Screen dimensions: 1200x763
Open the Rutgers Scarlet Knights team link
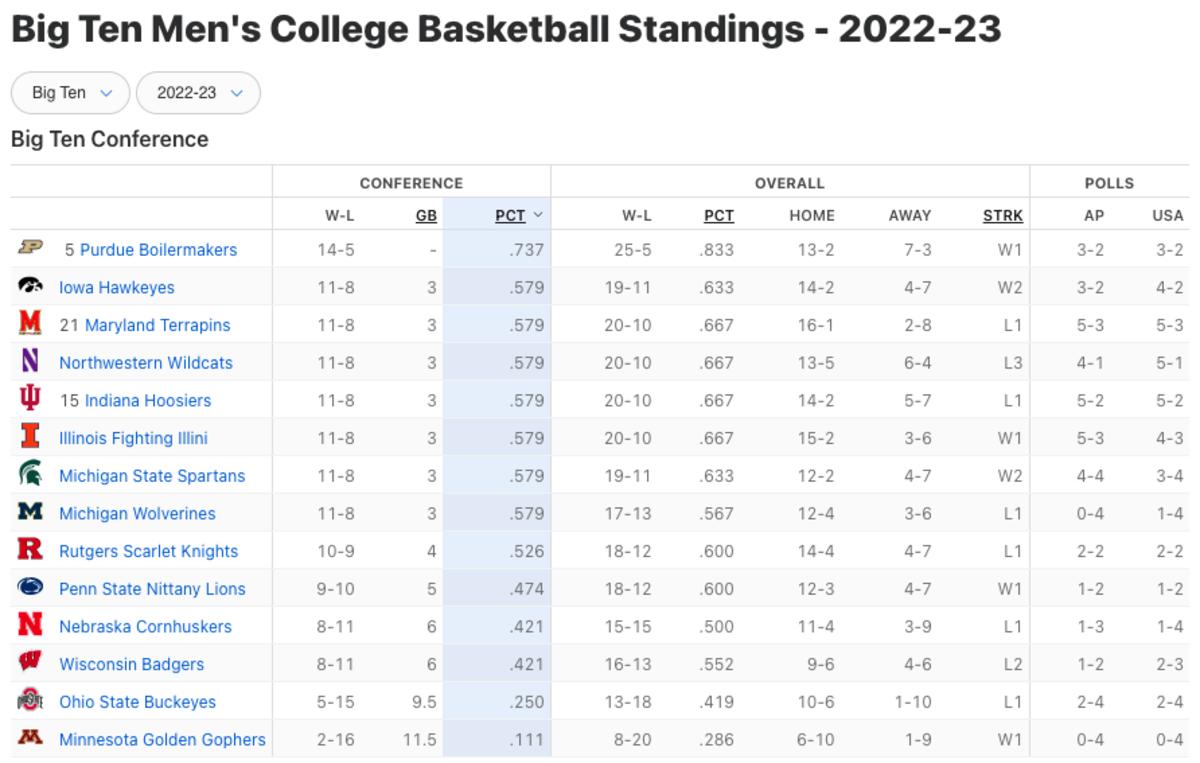click(149, 551)
